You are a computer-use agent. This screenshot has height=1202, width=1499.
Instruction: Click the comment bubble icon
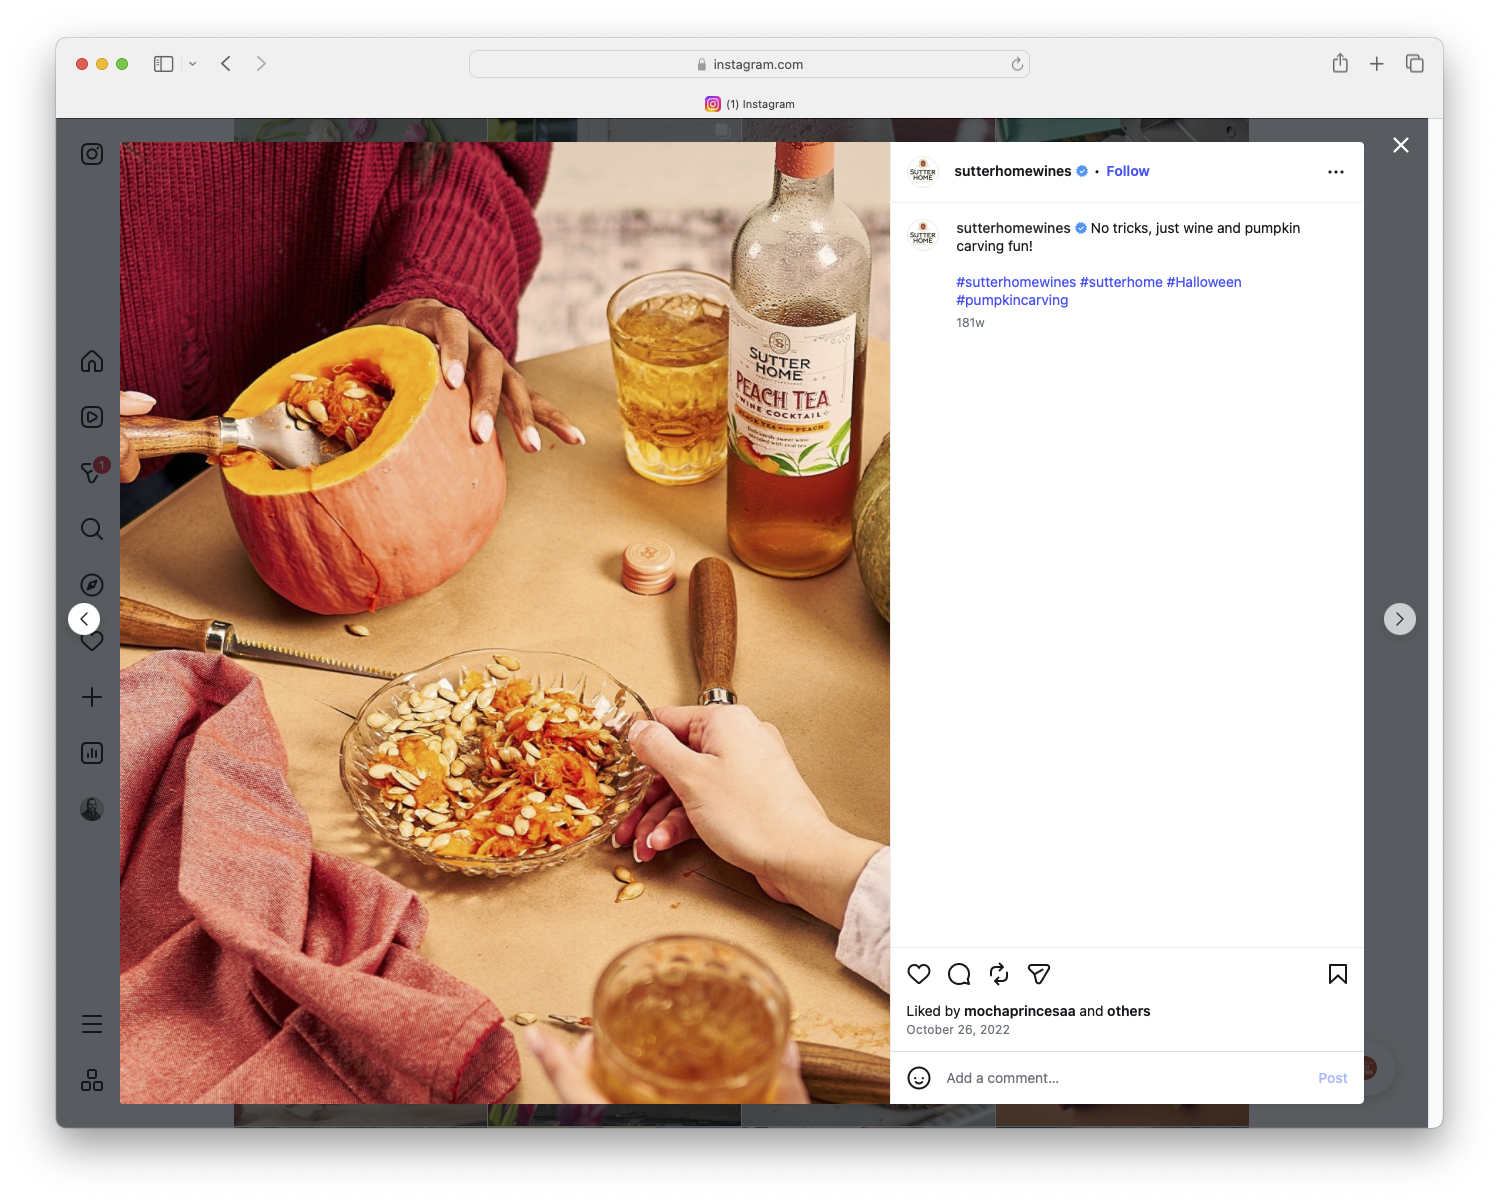pyautogui.click(x=959, y=974)
